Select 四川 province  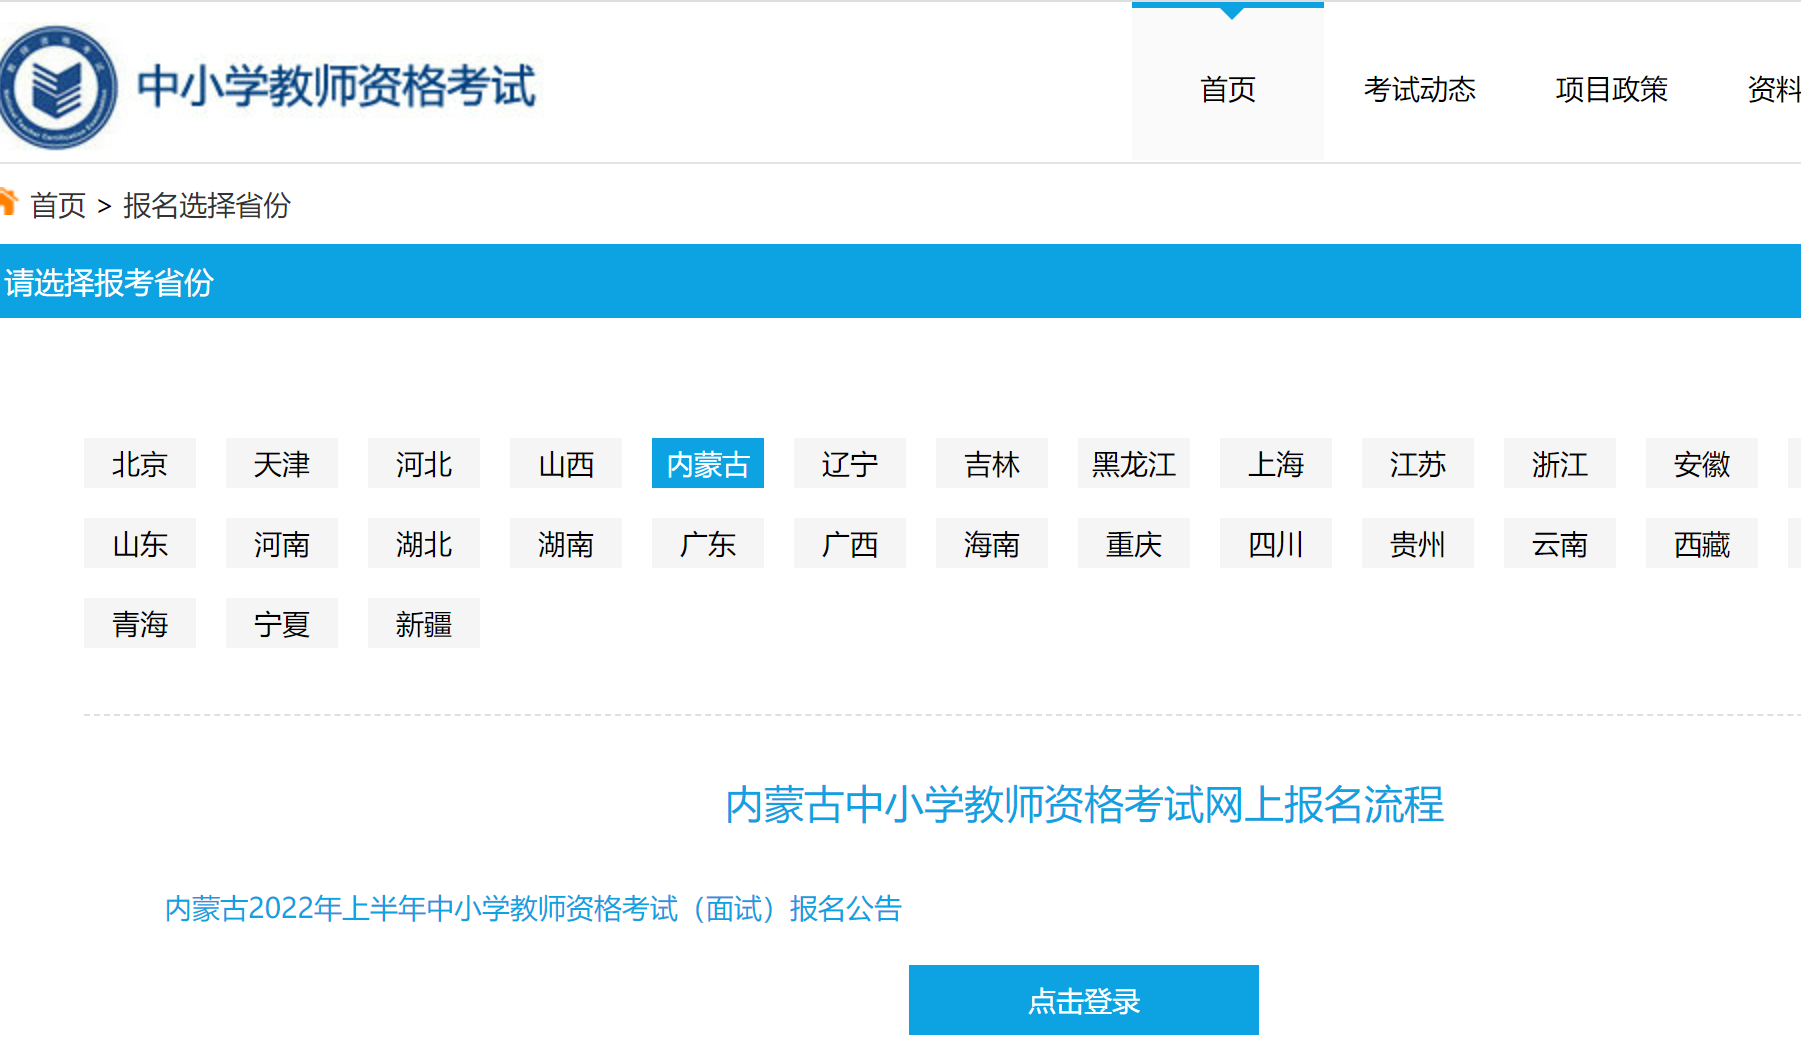[x=1276, y=544]
